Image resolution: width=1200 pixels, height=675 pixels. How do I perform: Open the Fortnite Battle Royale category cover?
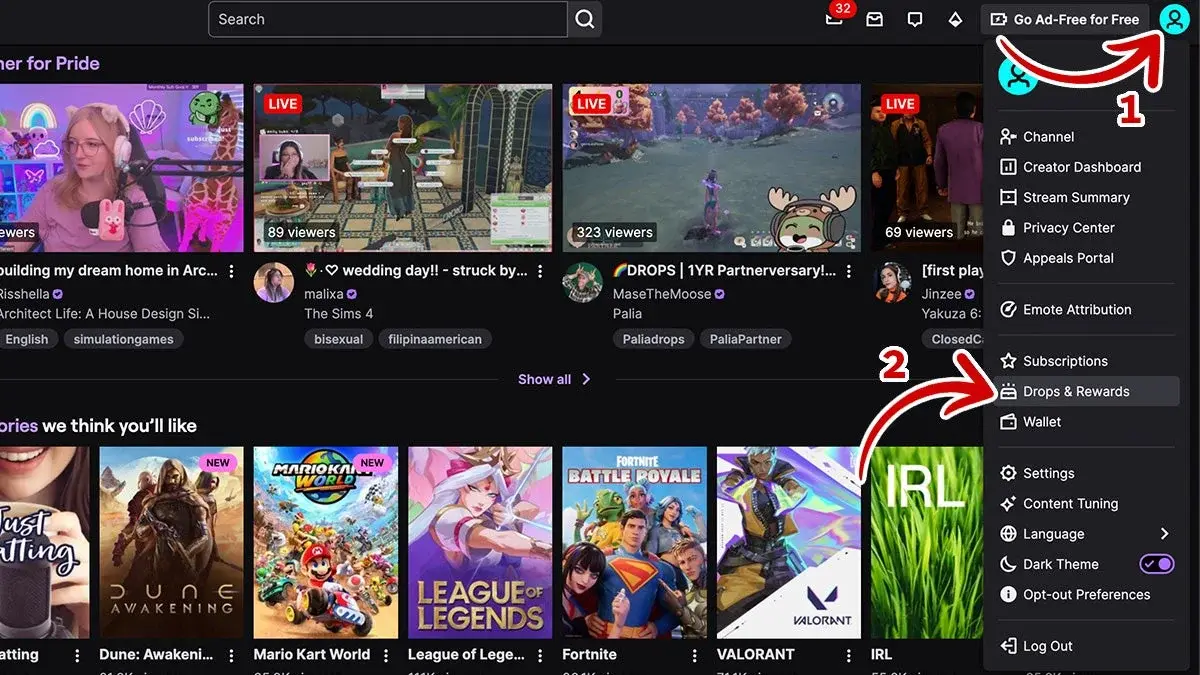pos(635,543)
